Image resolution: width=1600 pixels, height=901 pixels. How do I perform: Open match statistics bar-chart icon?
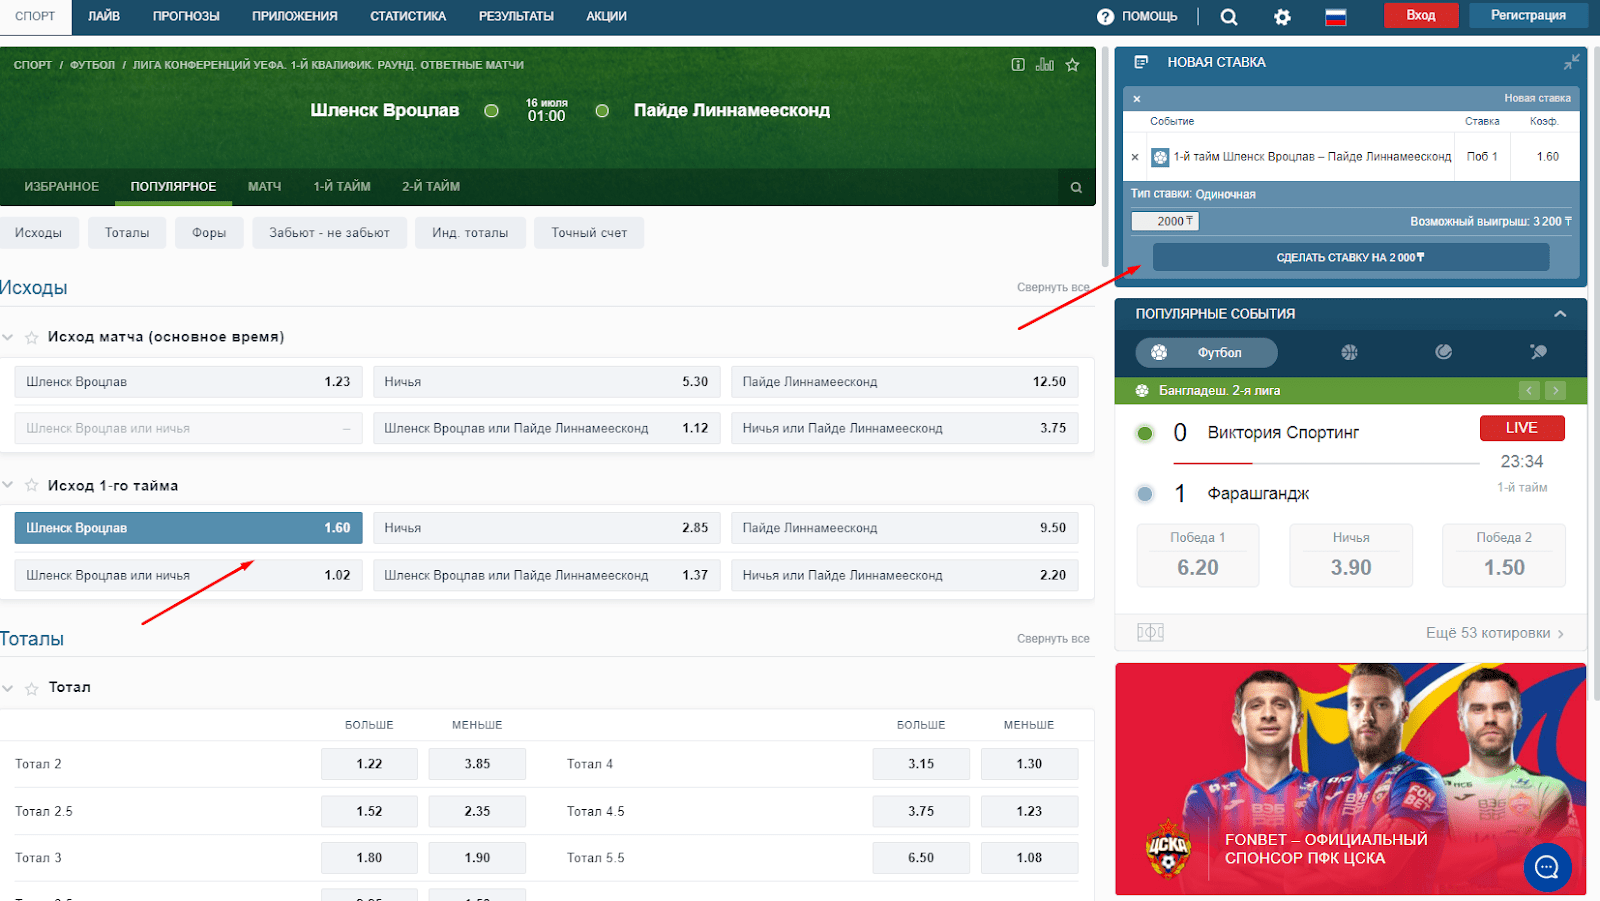[x=1045, y=65]
